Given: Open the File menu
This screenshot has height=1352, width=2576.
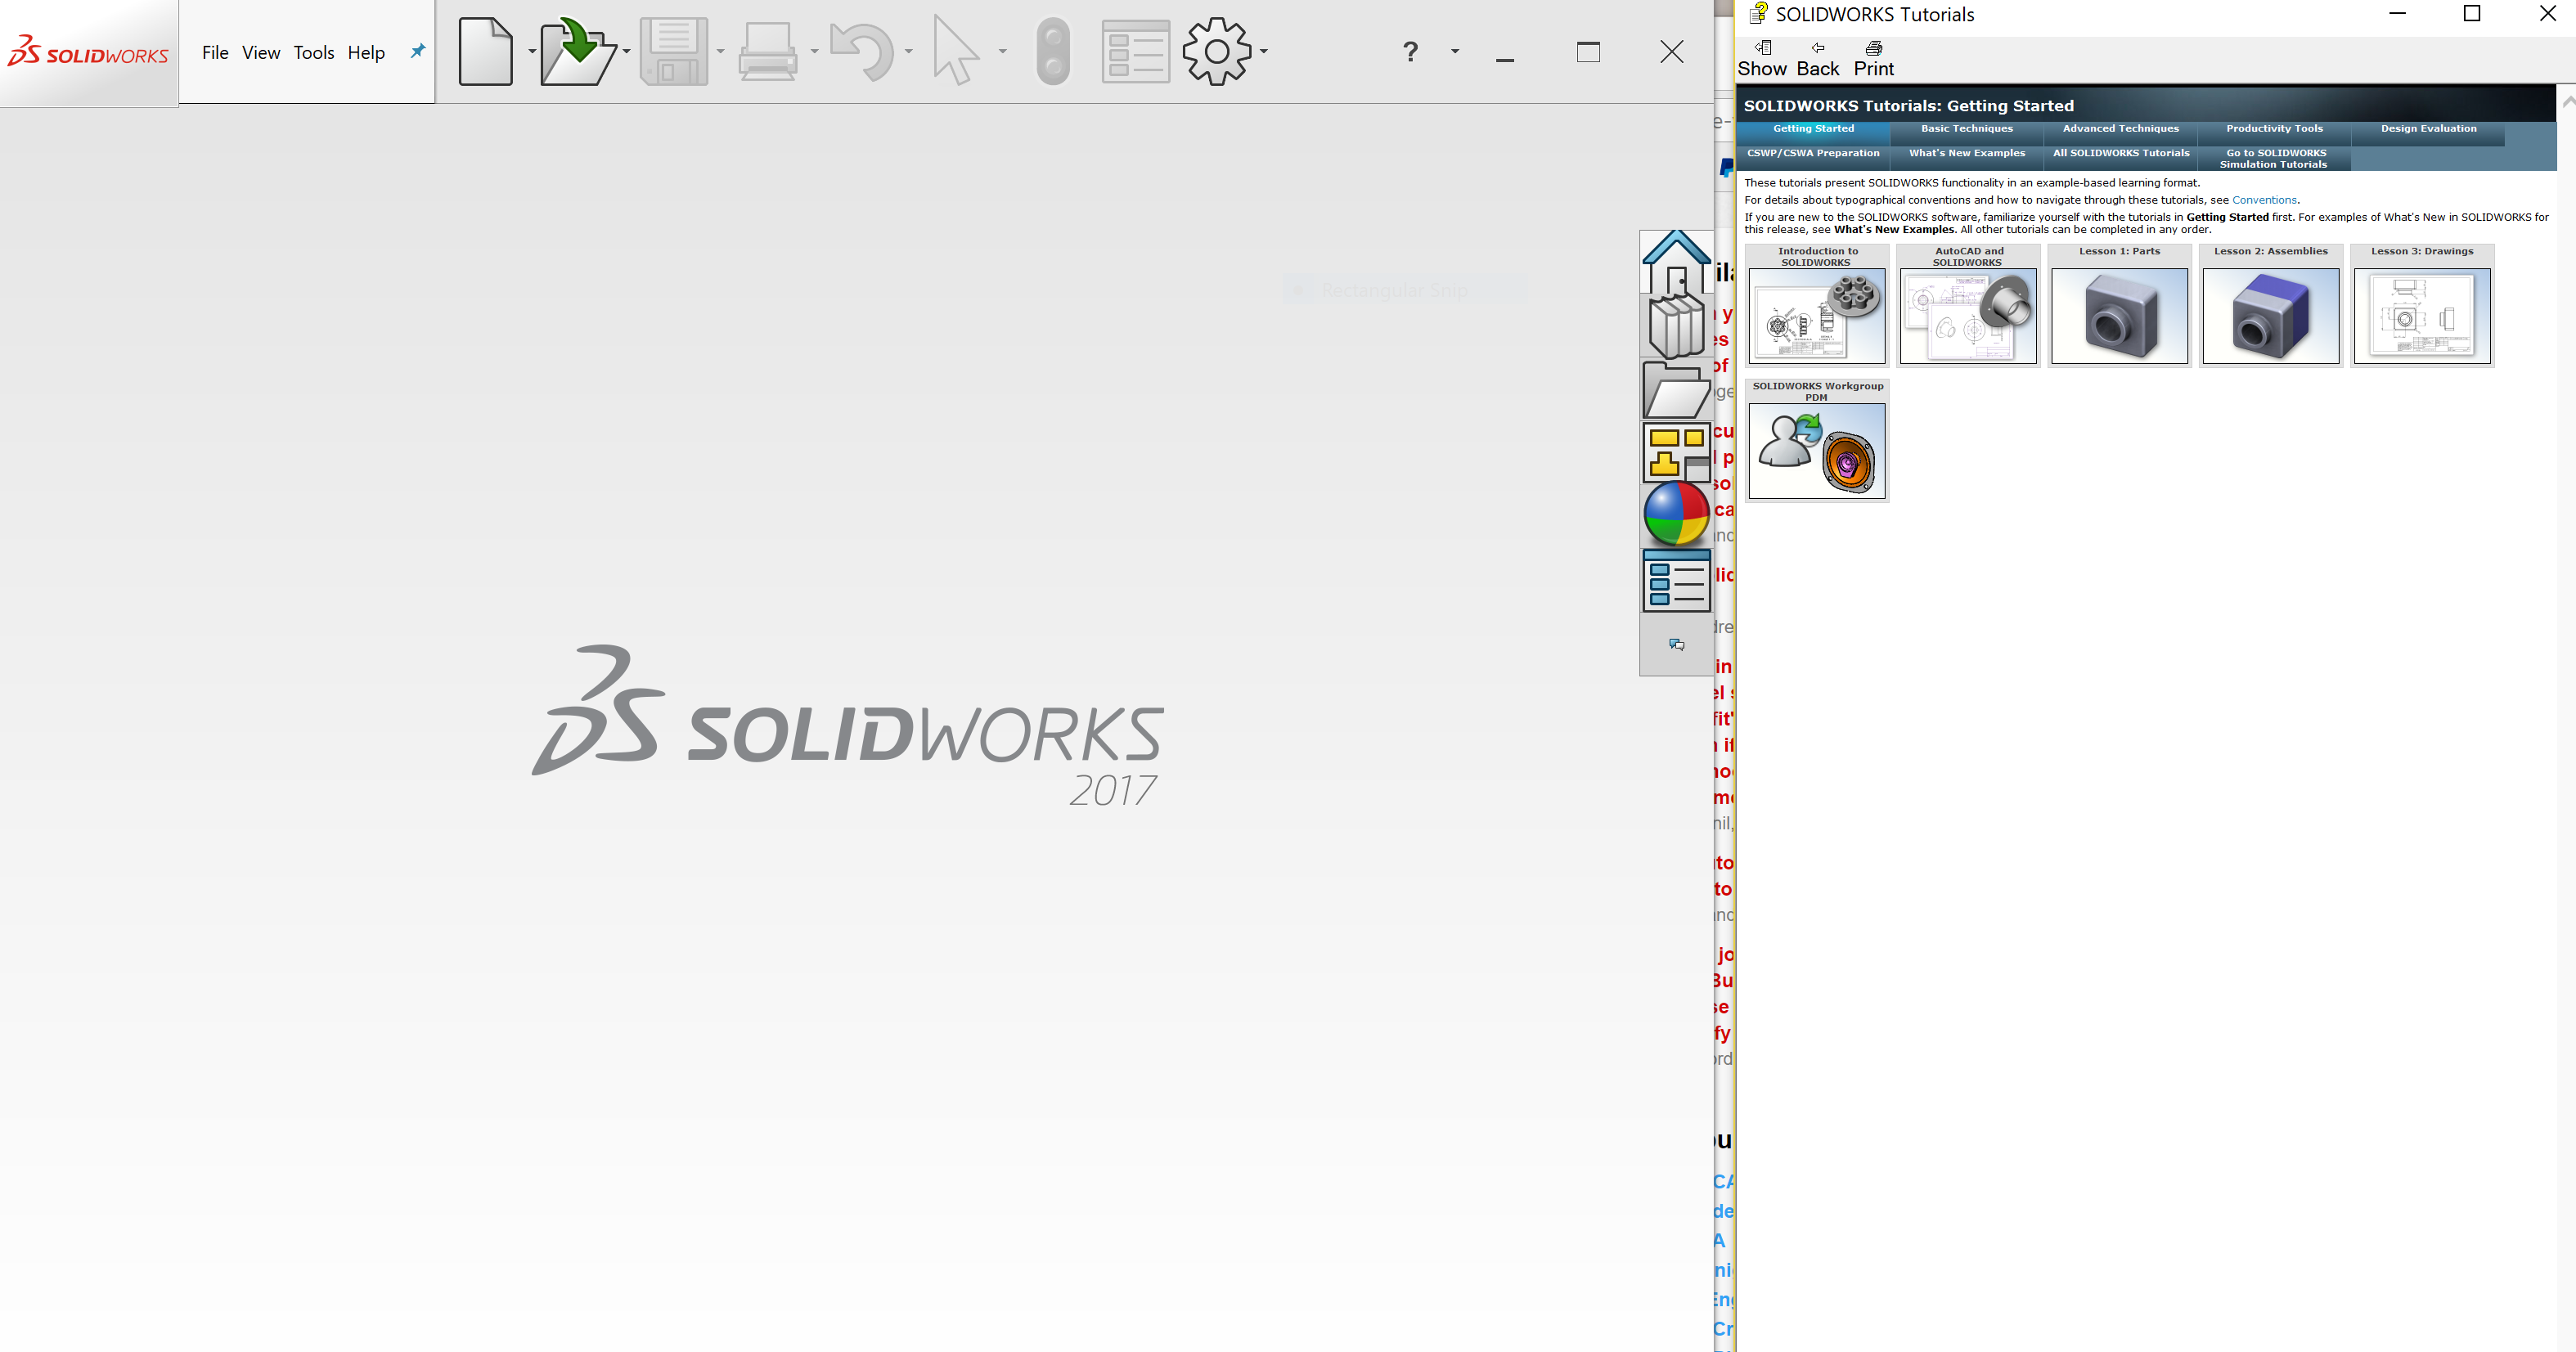Looking at the screenshot, I should pos(215,52).
